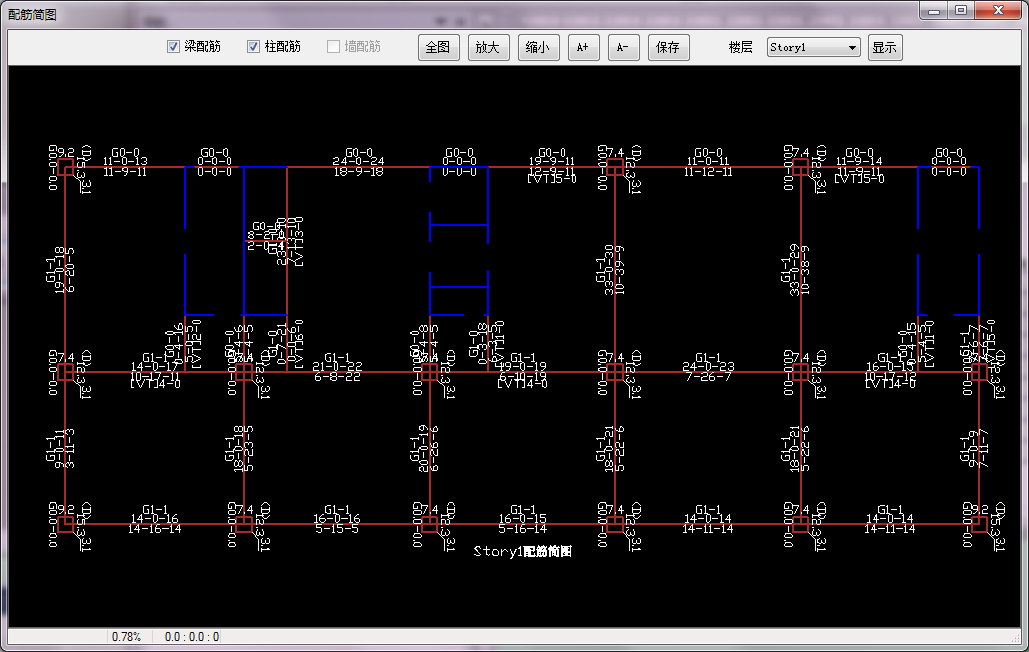
Task: Toggle the 梁配筋 checkbox
Action: click(x=173, y=47)
